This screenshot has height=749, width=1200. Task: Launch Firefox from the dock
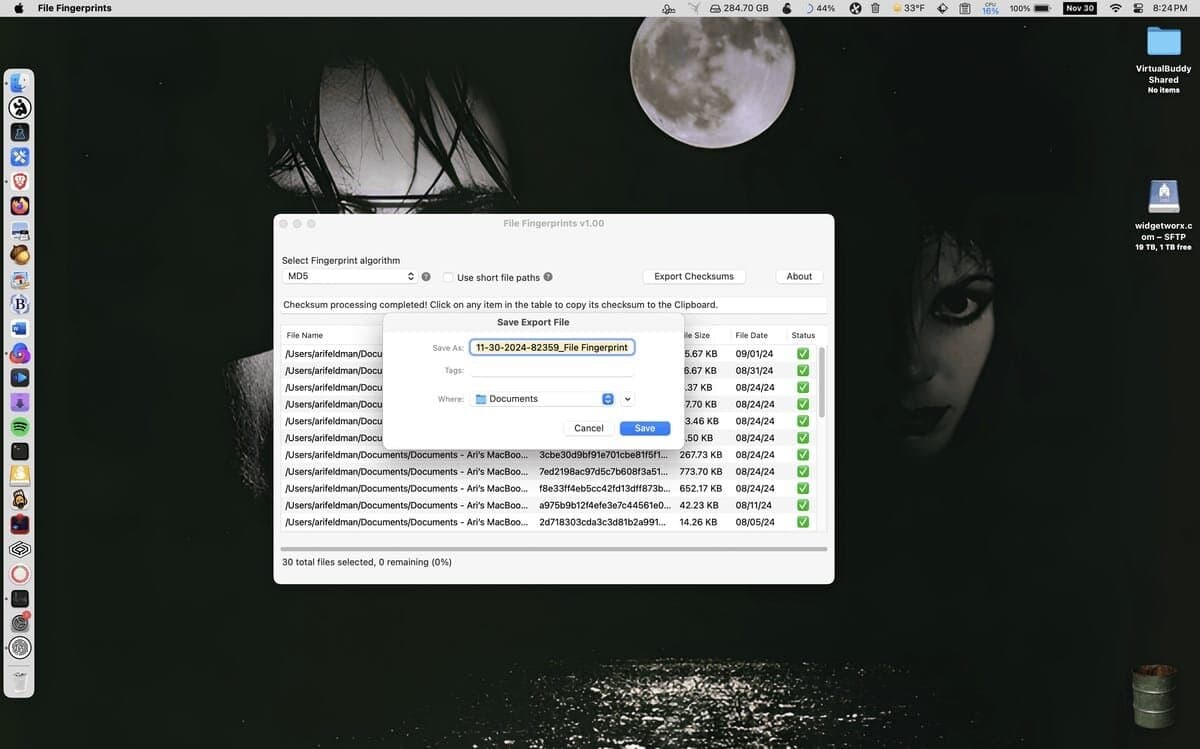pyautogui.click(x=20, y=205)
